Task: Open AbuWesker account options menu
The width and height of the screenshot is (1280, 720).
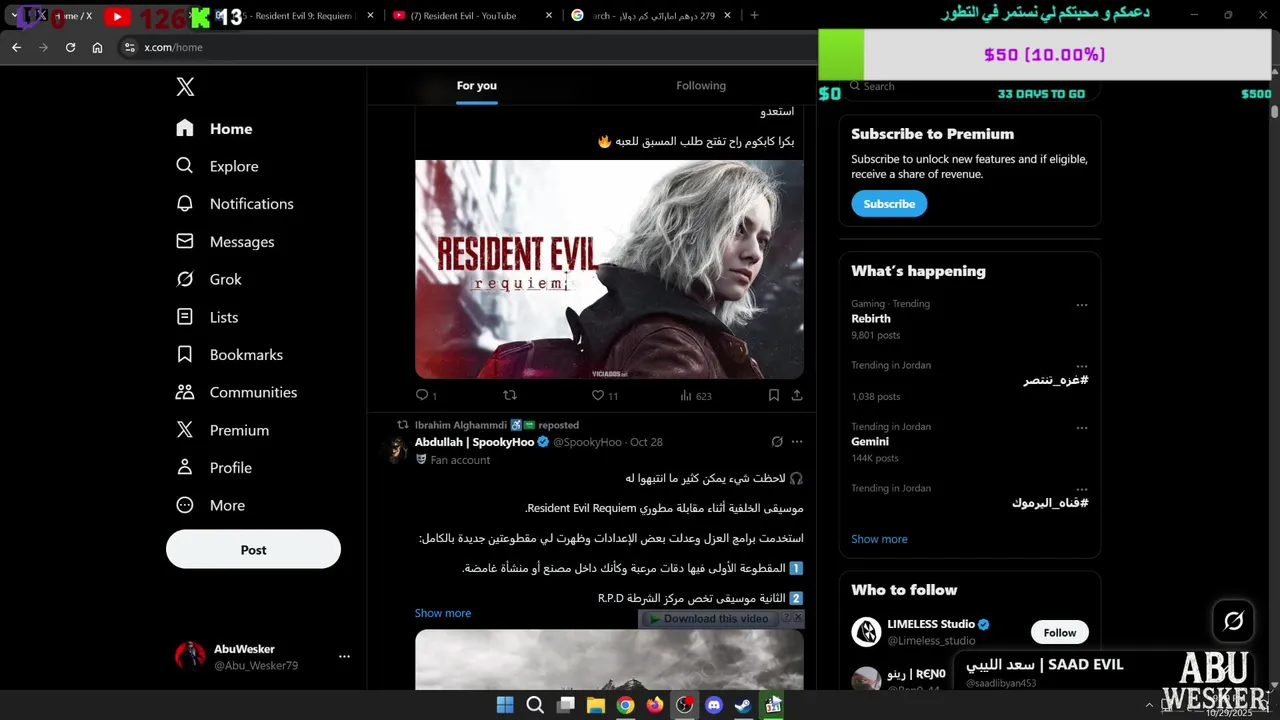Action: [344, 657]
